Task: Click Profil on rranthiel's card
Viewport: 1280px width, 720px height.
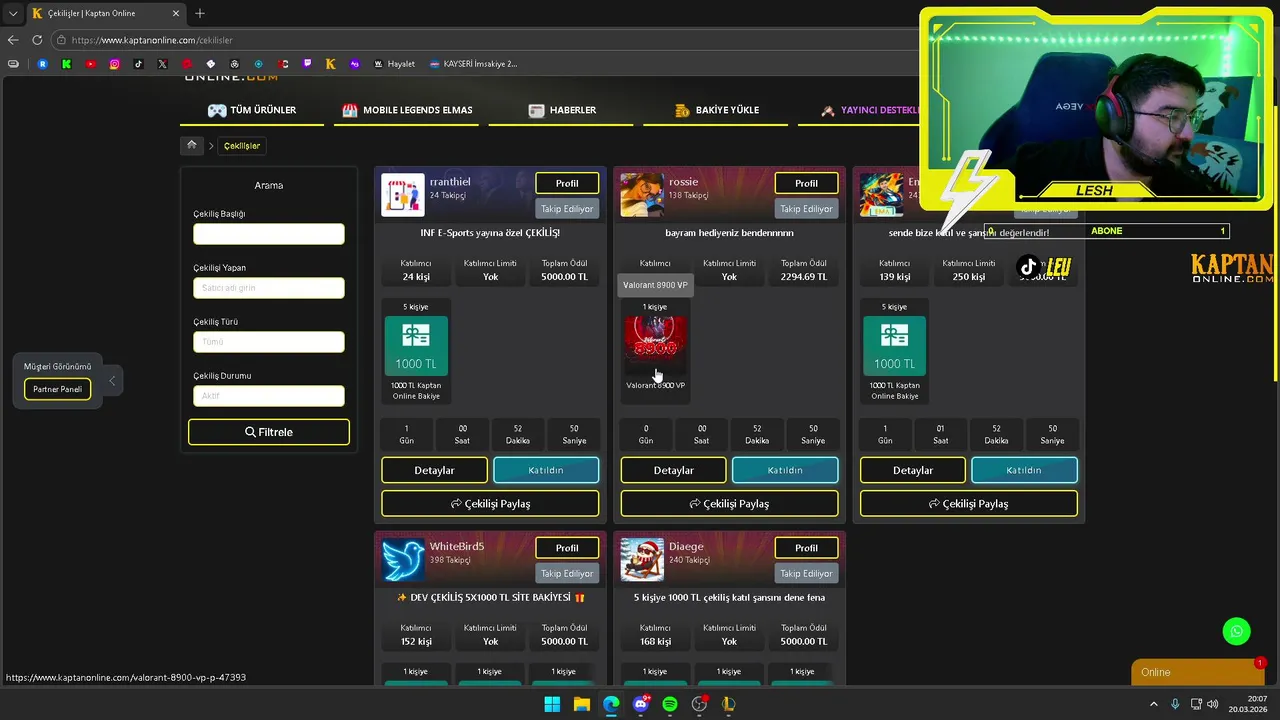Action: 567,183
